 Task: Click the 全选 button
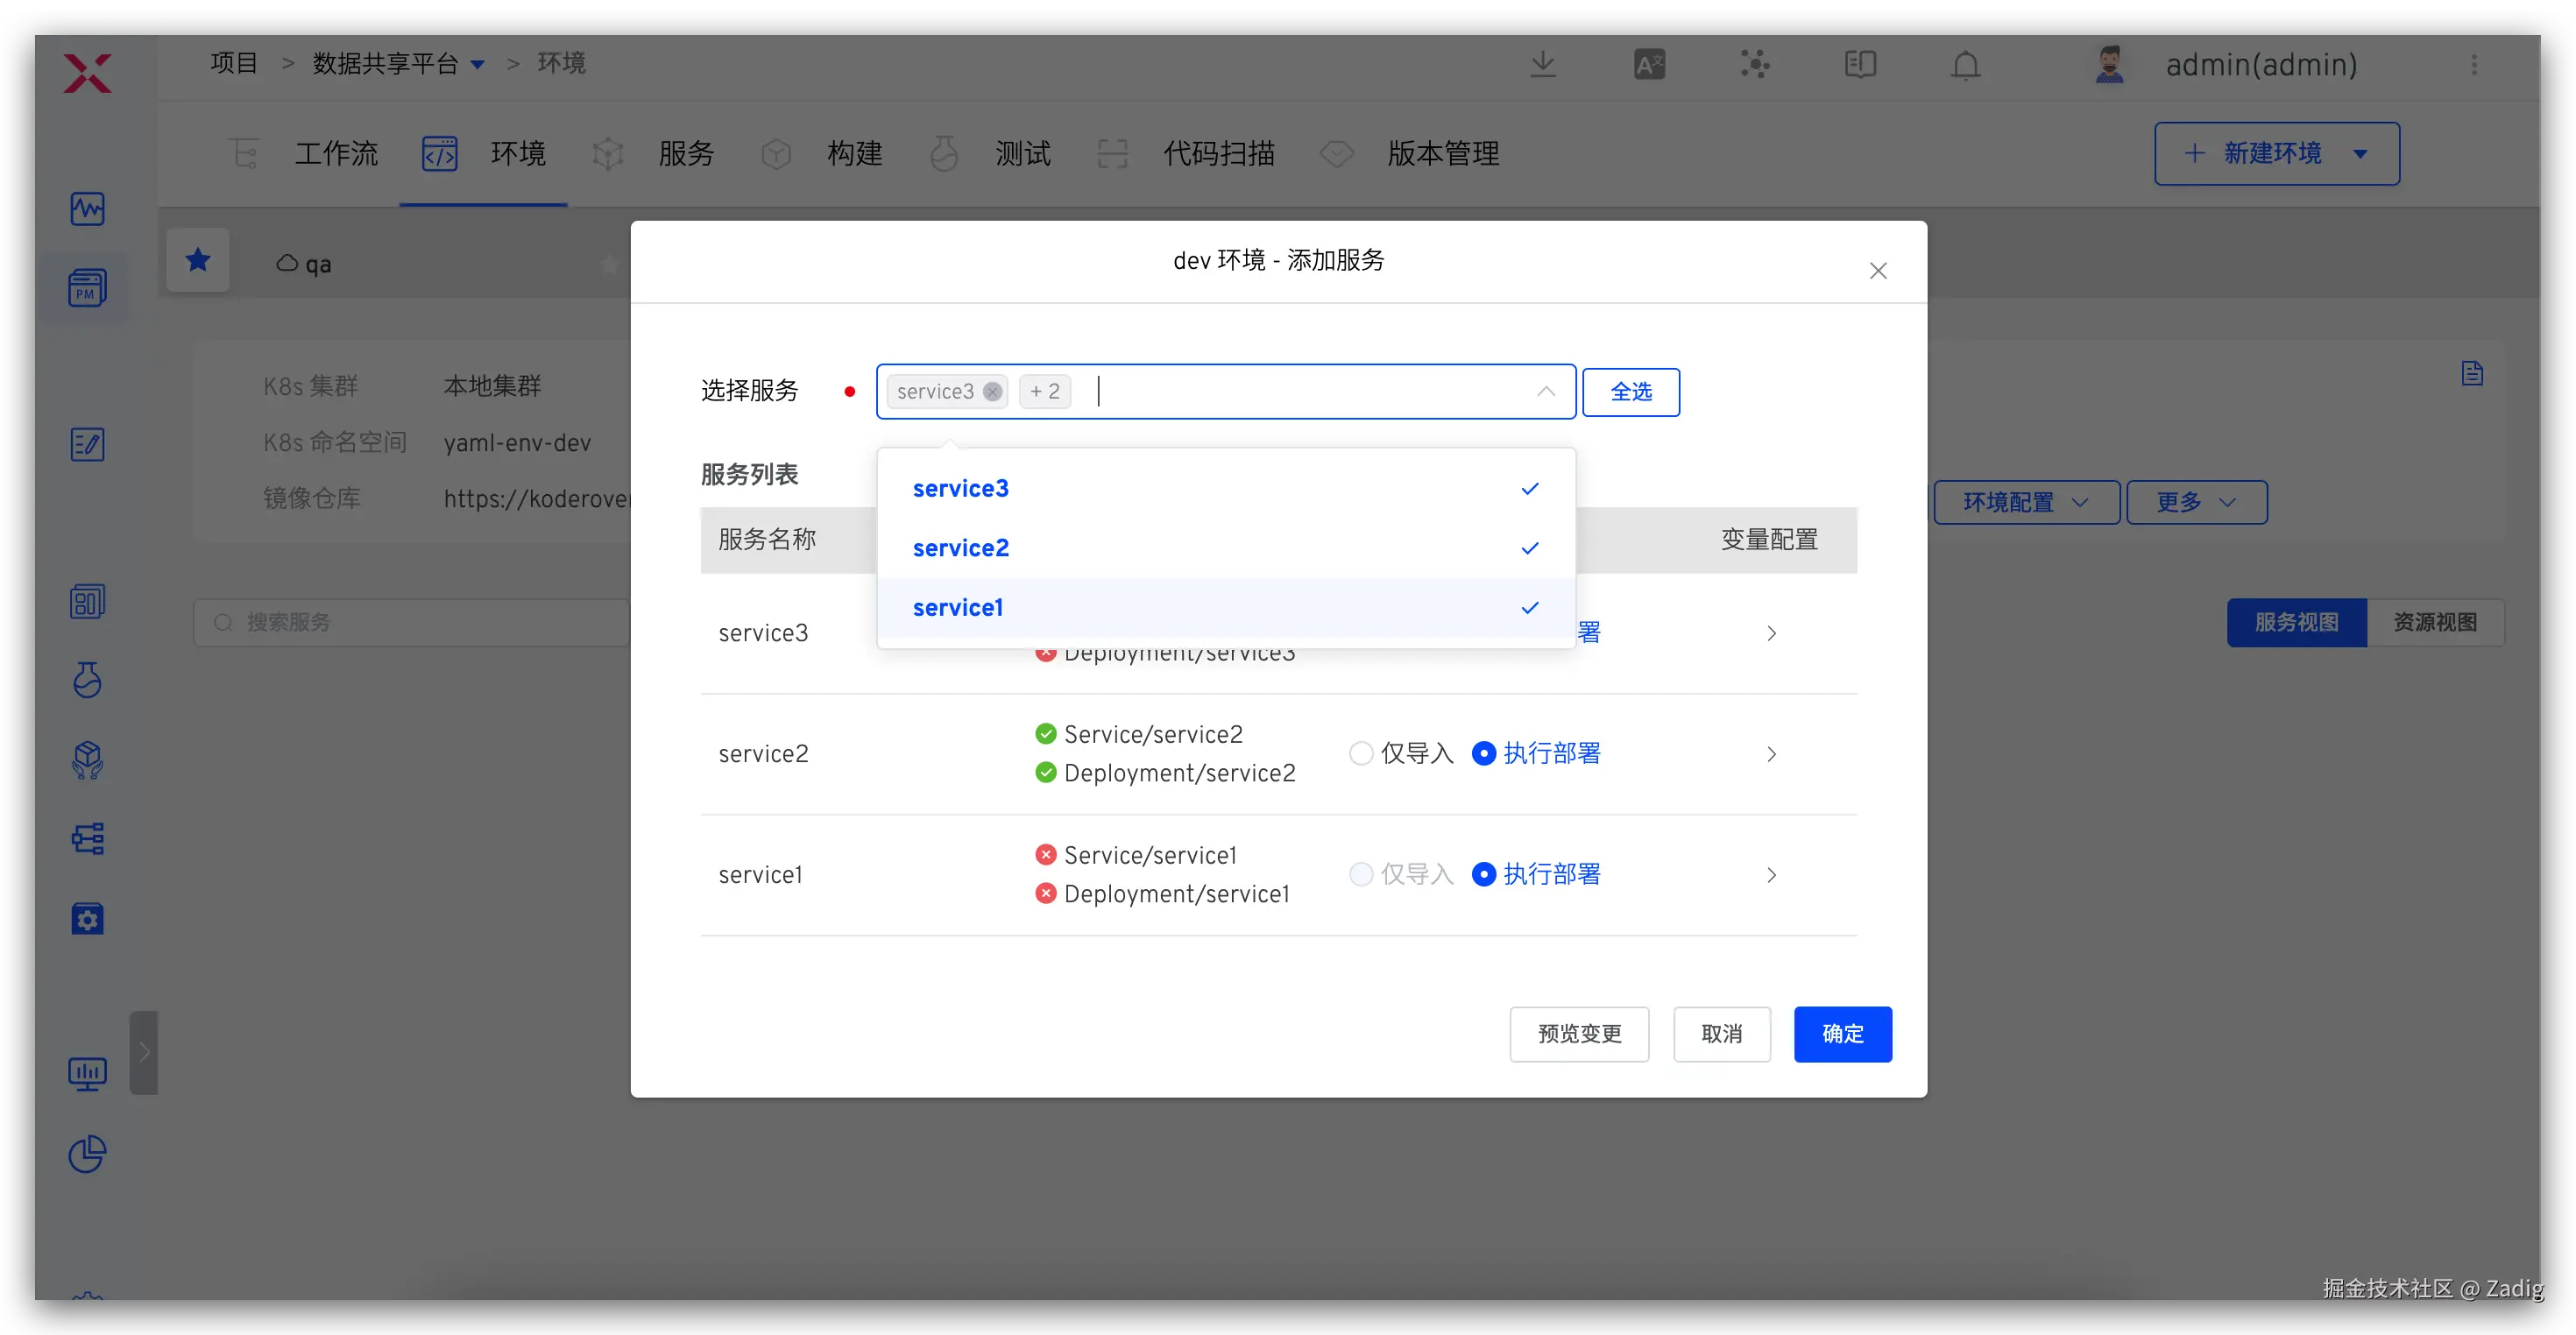coord(1630,392)
